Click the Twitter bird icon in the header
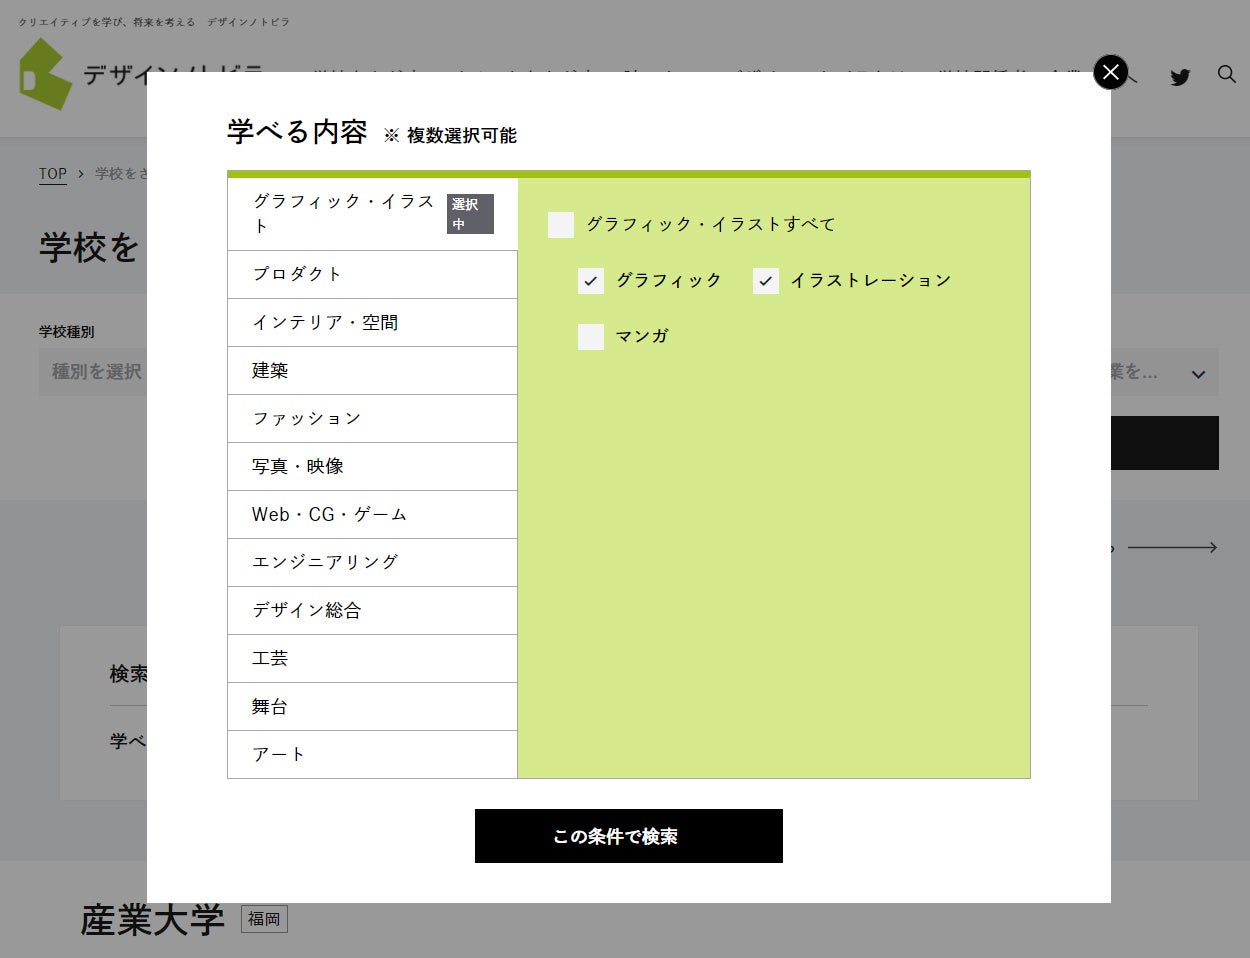Screen dimensions: 1250x958 coord(1180,77)
